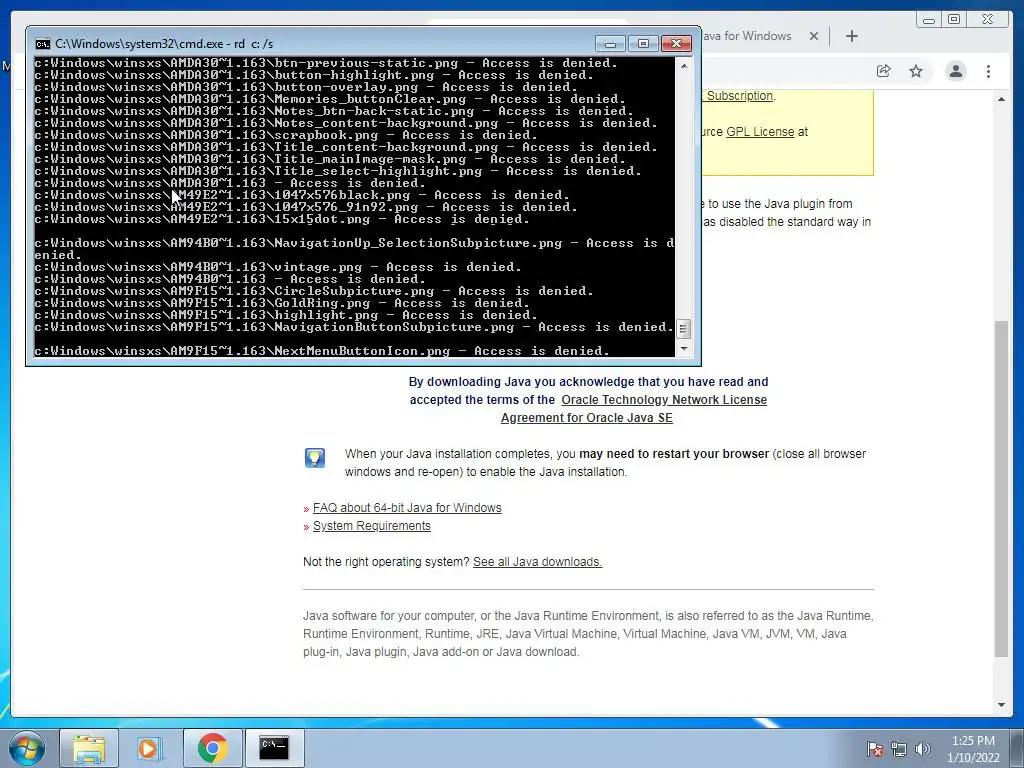The height and width of the screenshot is (768, 1024).
Task: Open a new Chrome tab
Action: tap(852, 36)
